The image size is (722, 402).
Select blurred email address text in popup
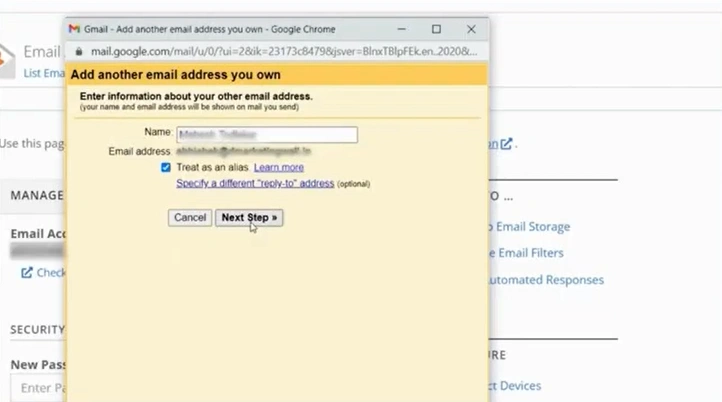[x=244, y=151]
